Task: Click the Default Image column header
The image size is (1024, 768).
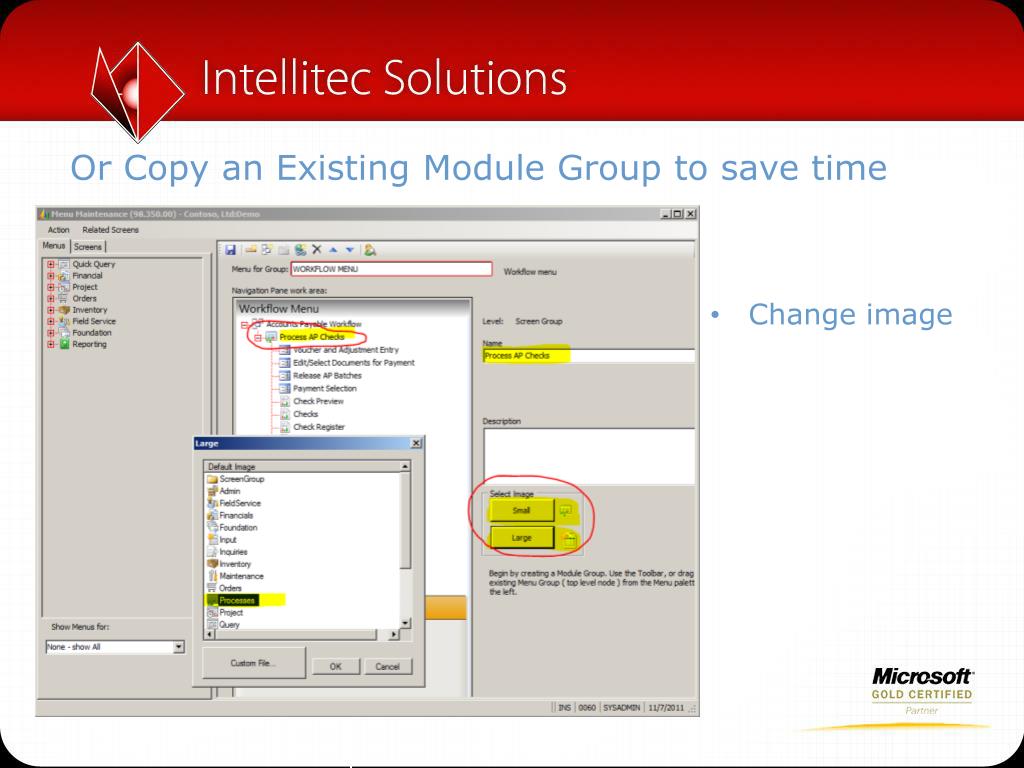Action: point(302,466)
